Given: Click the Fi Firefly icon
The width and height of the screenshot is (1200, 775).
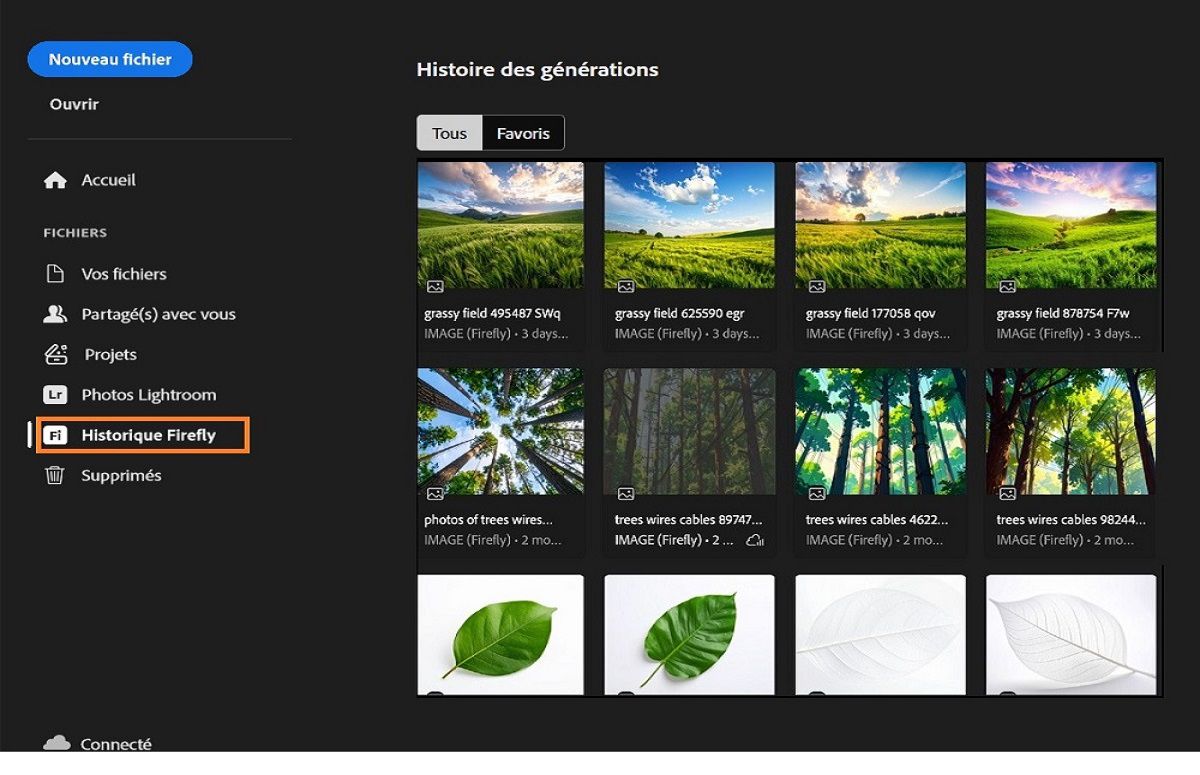Looking at the screenshot, I should (x=56, y=436).
